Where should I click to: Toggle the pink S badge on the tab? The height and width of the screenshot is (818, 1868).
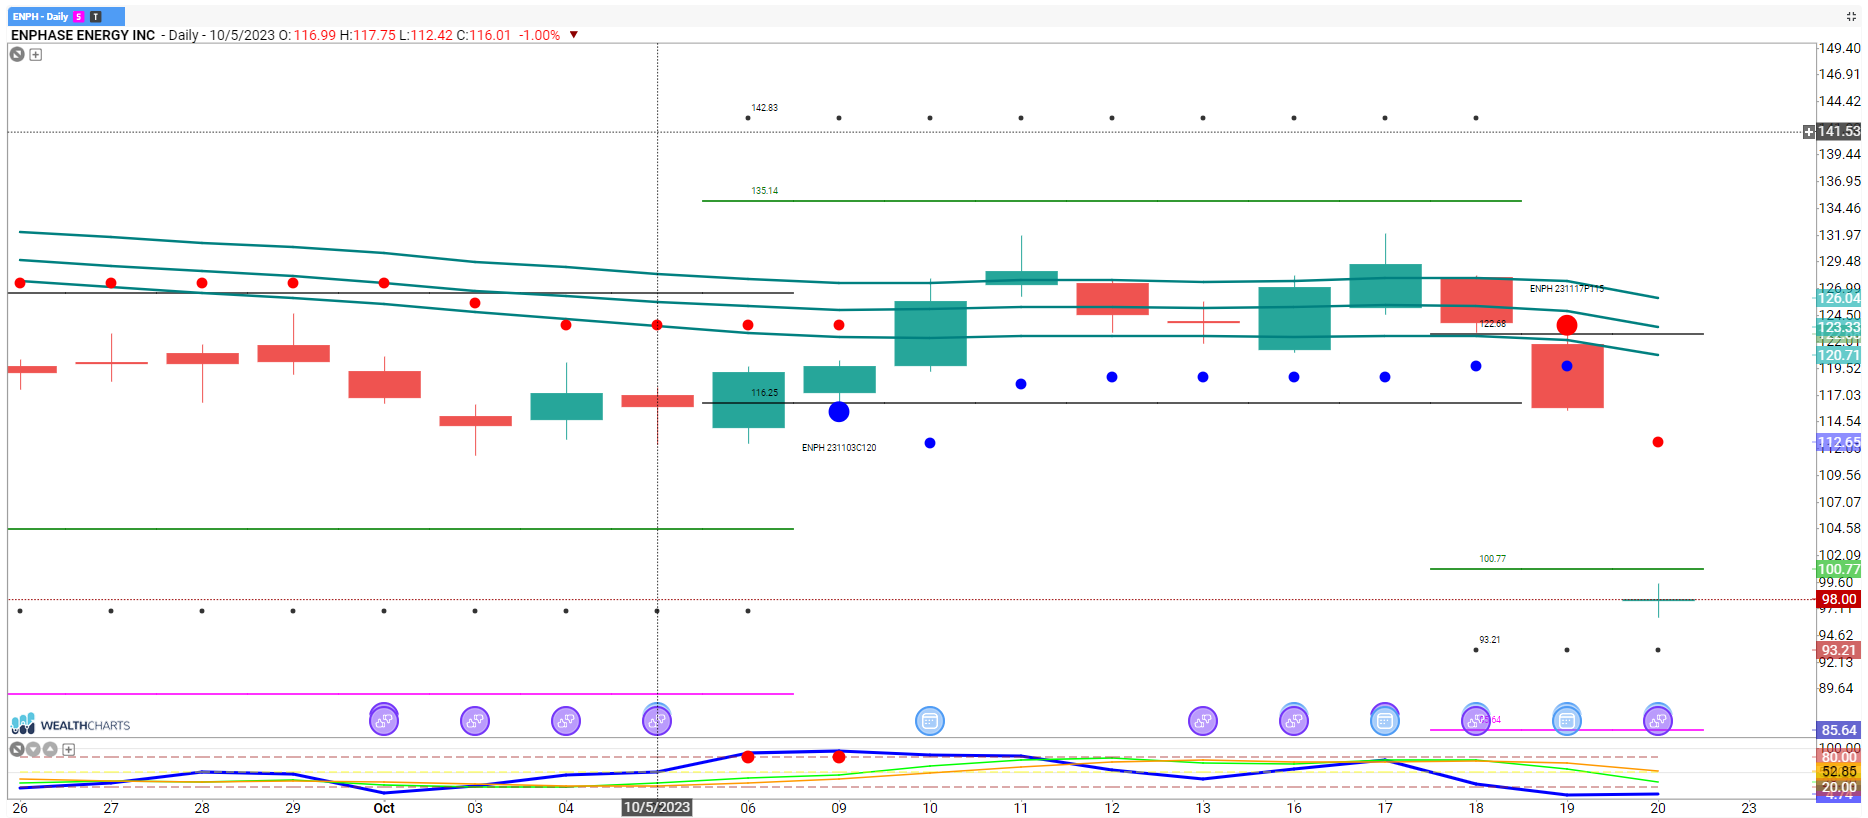point(79,17)
